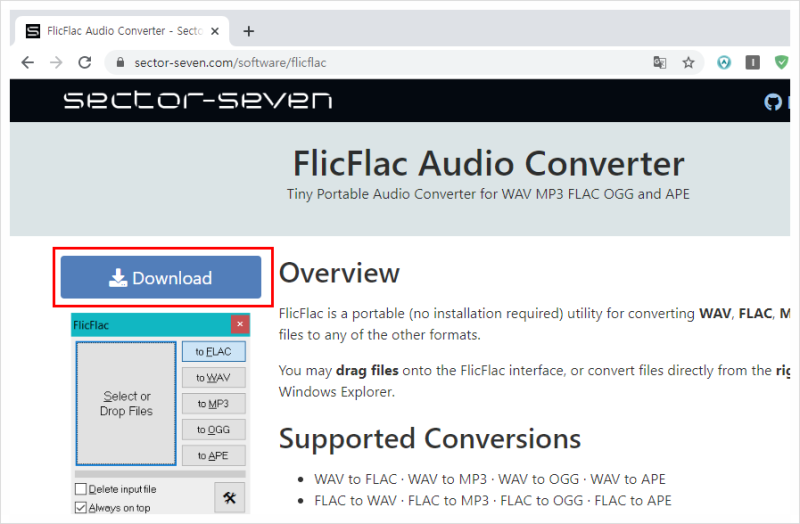
Task: Click the GitHub icon in the site header
Action: coord(772,102)
